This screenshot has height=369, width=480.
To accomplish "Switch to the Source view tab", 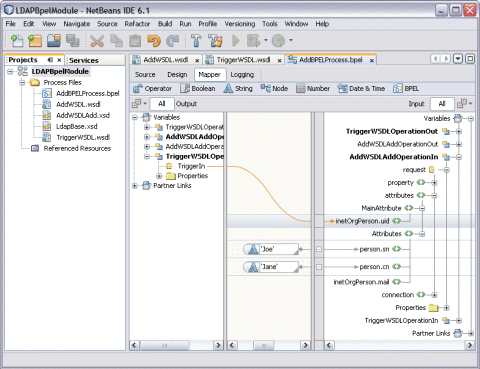I will click(x=145, y=75).
